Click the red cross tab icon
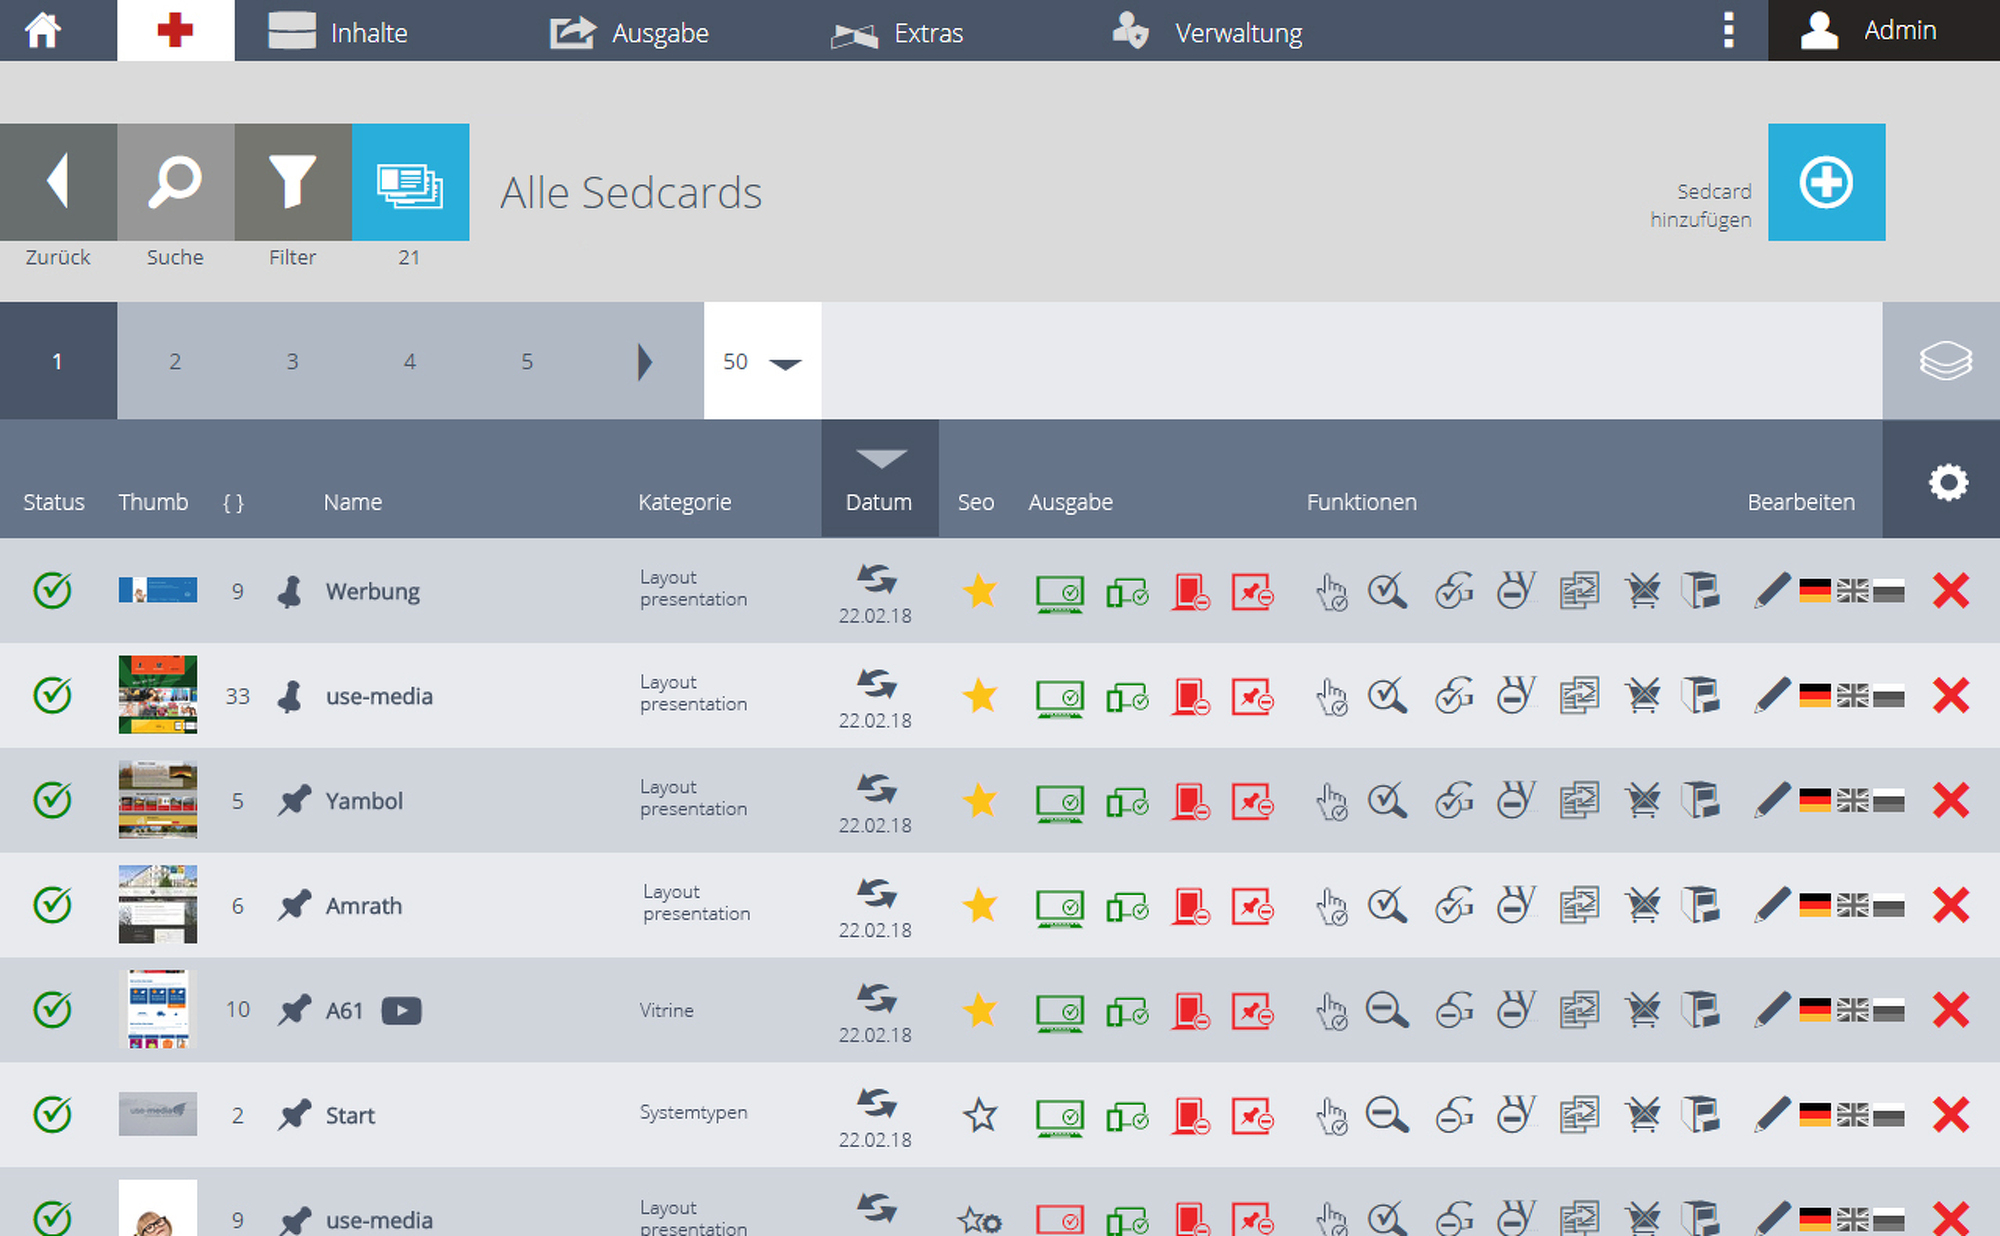 175,30
